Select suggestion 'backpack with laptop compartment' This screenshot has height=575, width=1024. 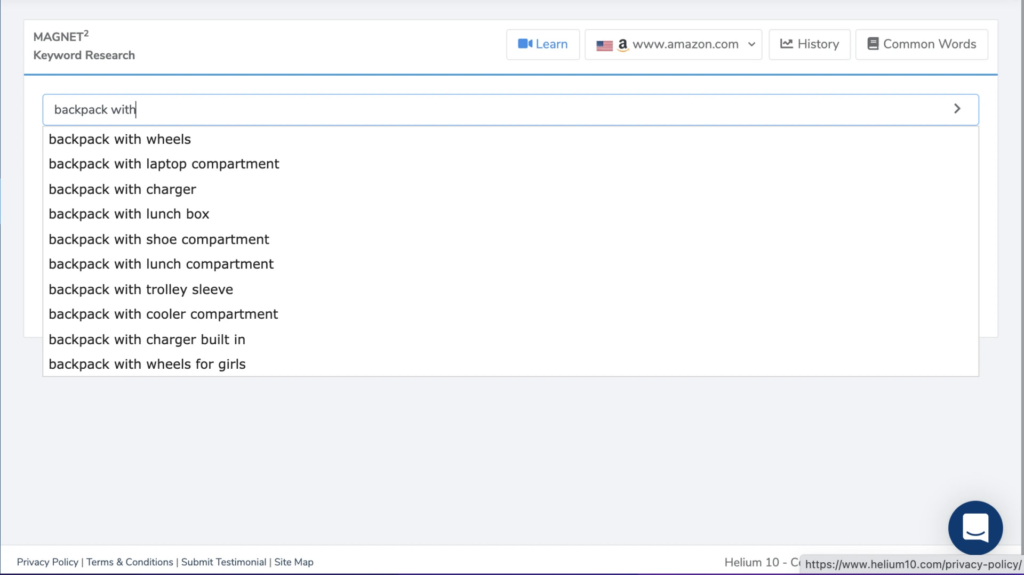164,164
